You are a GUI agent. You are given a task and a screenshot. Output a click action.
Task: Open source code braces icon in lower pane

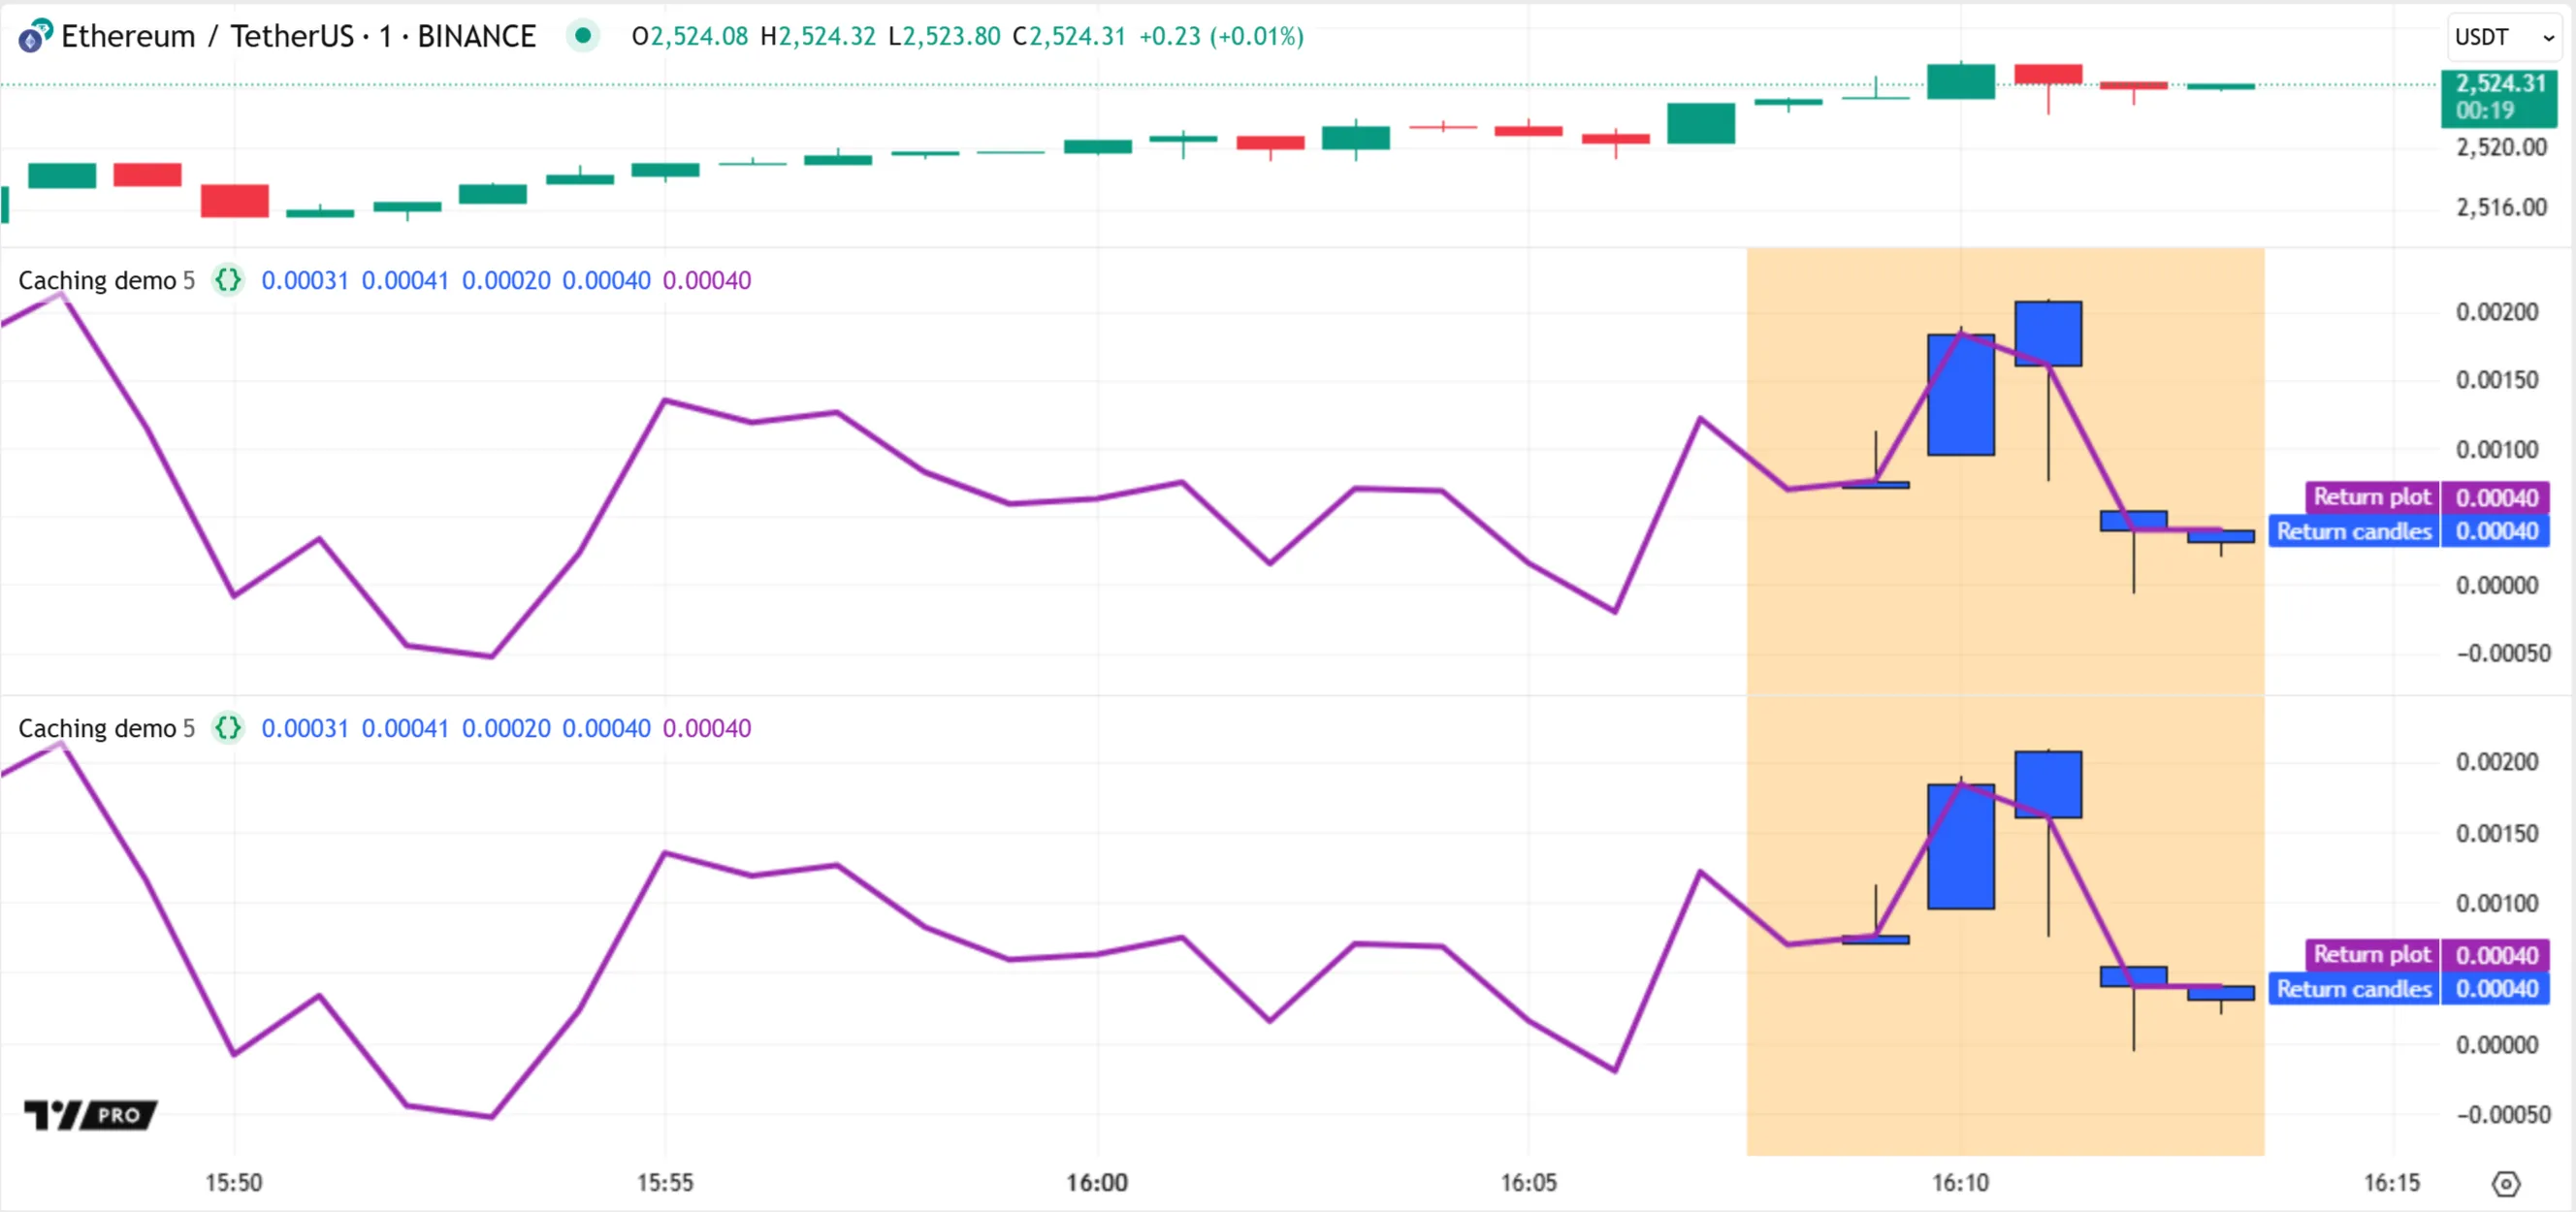(228, 728)
